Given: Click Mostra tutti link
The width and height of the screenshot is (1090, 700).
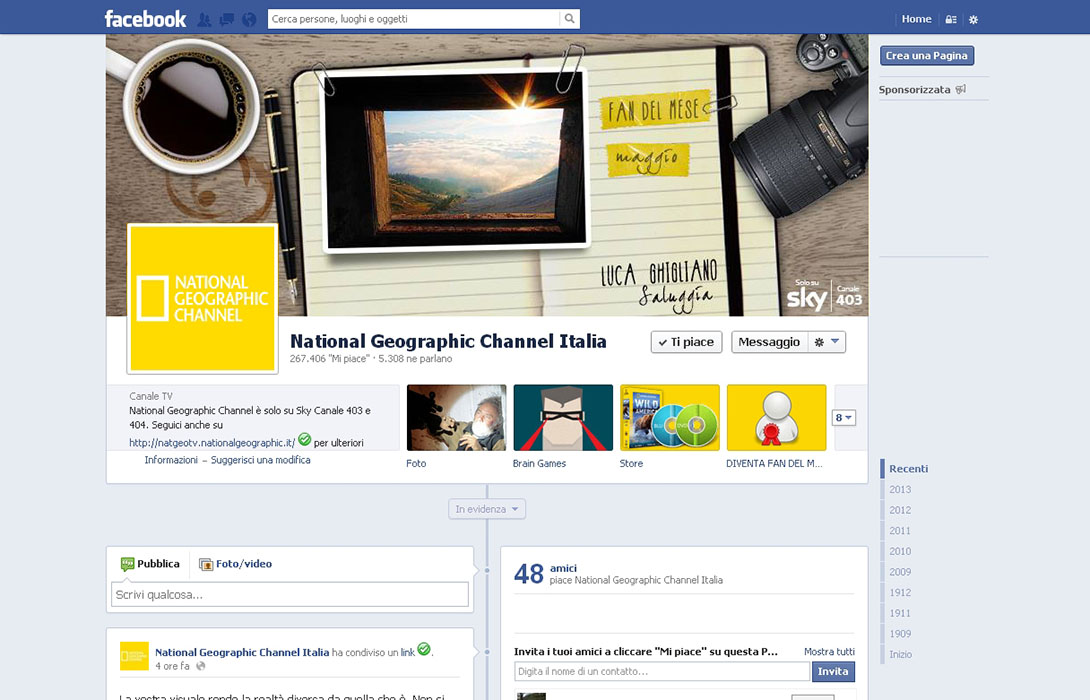Looking at the screenshot, I should [x=829, y=651].
